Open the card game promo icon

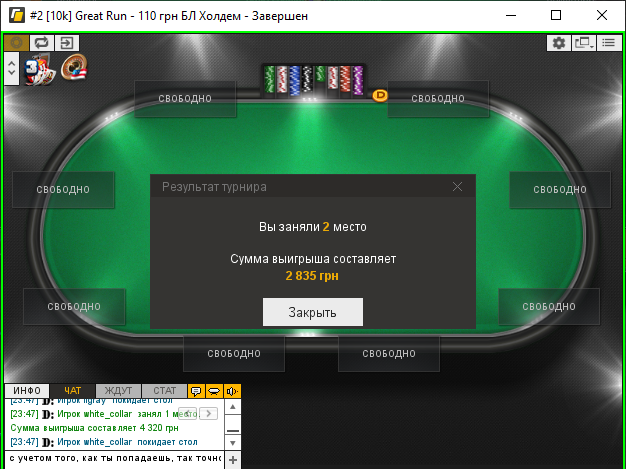click(40, 69)
